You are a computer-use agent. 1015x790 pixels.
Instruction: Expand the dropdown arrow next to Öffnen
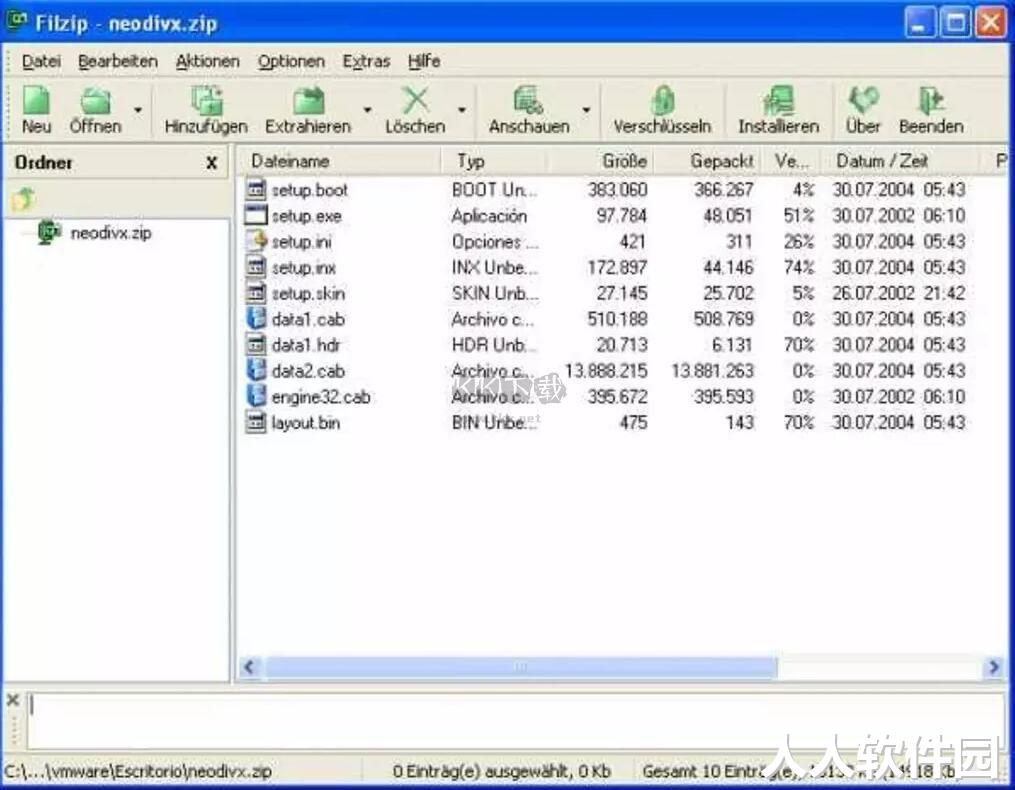(137, 110)
